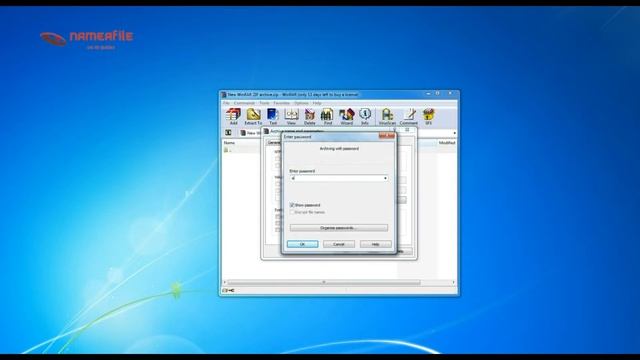640x360 pixels.
Task: Expand the WinRAR address bar dropdown arrow
Action: pyautogui.click(x=454, y=133)
